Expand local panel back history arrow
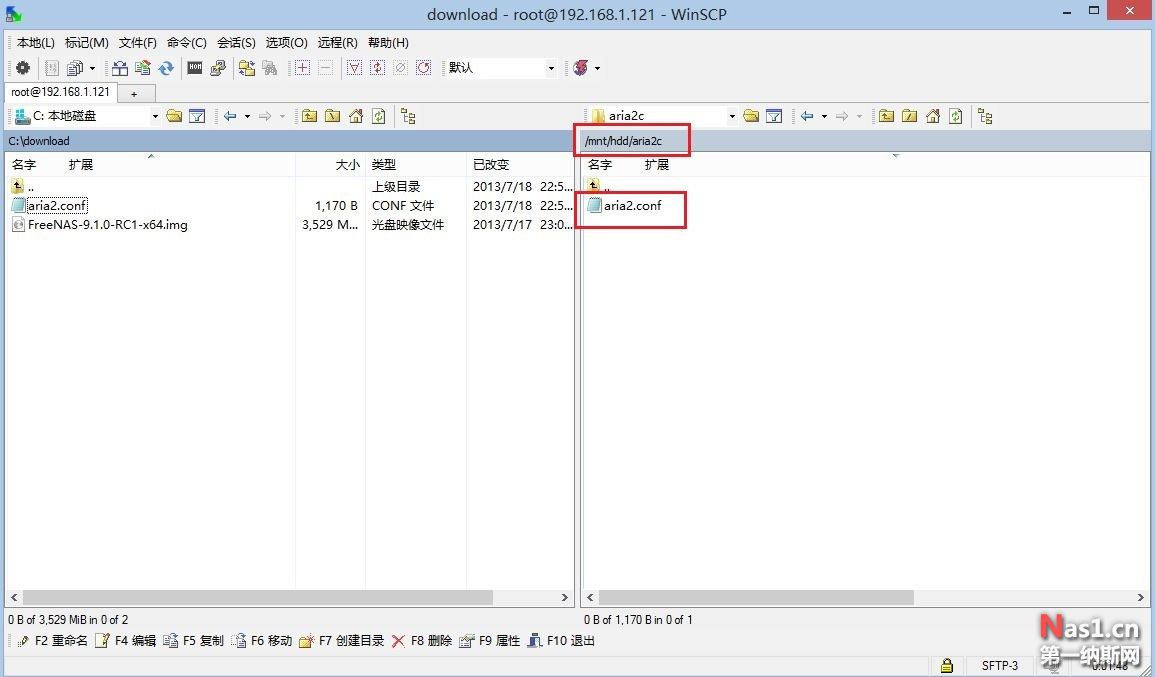The height and width of the screenshot is (677, 1155). click(247, 116)
